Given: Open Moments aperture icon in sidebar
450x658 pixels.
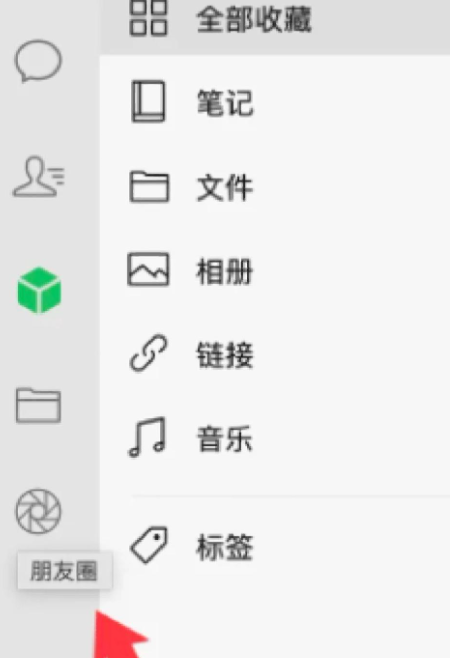Looking at the screenshot, I should click(x=38, y=511).
